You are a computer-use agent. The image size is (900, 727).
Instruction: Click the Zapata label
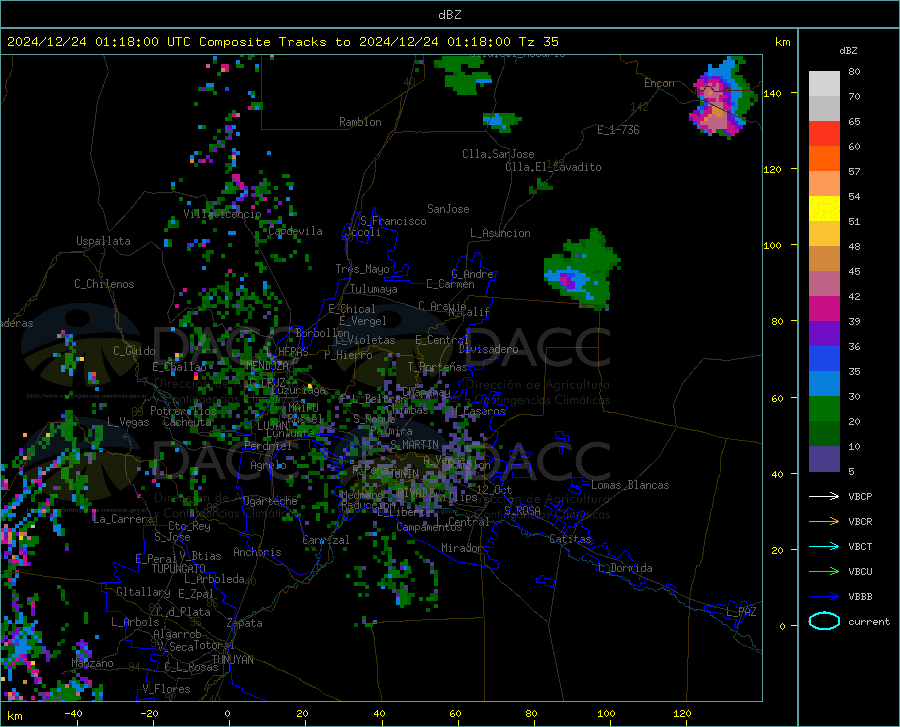point(245,623)
